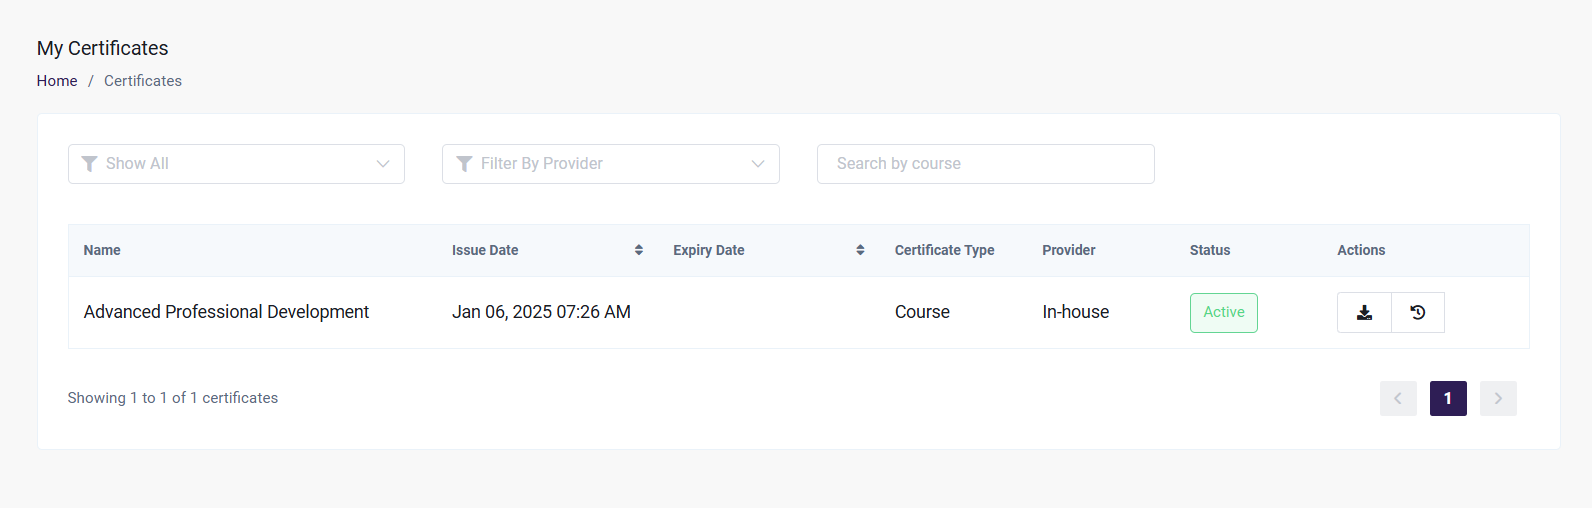1592x508 pixels.
Task: Open the Filter By Provider dropdown
Action: [x=611, y=164]
